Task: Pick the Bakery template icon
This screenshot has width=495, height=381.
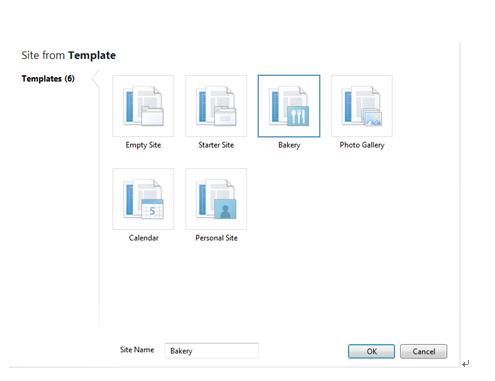Action: click(x=289, y=106)
